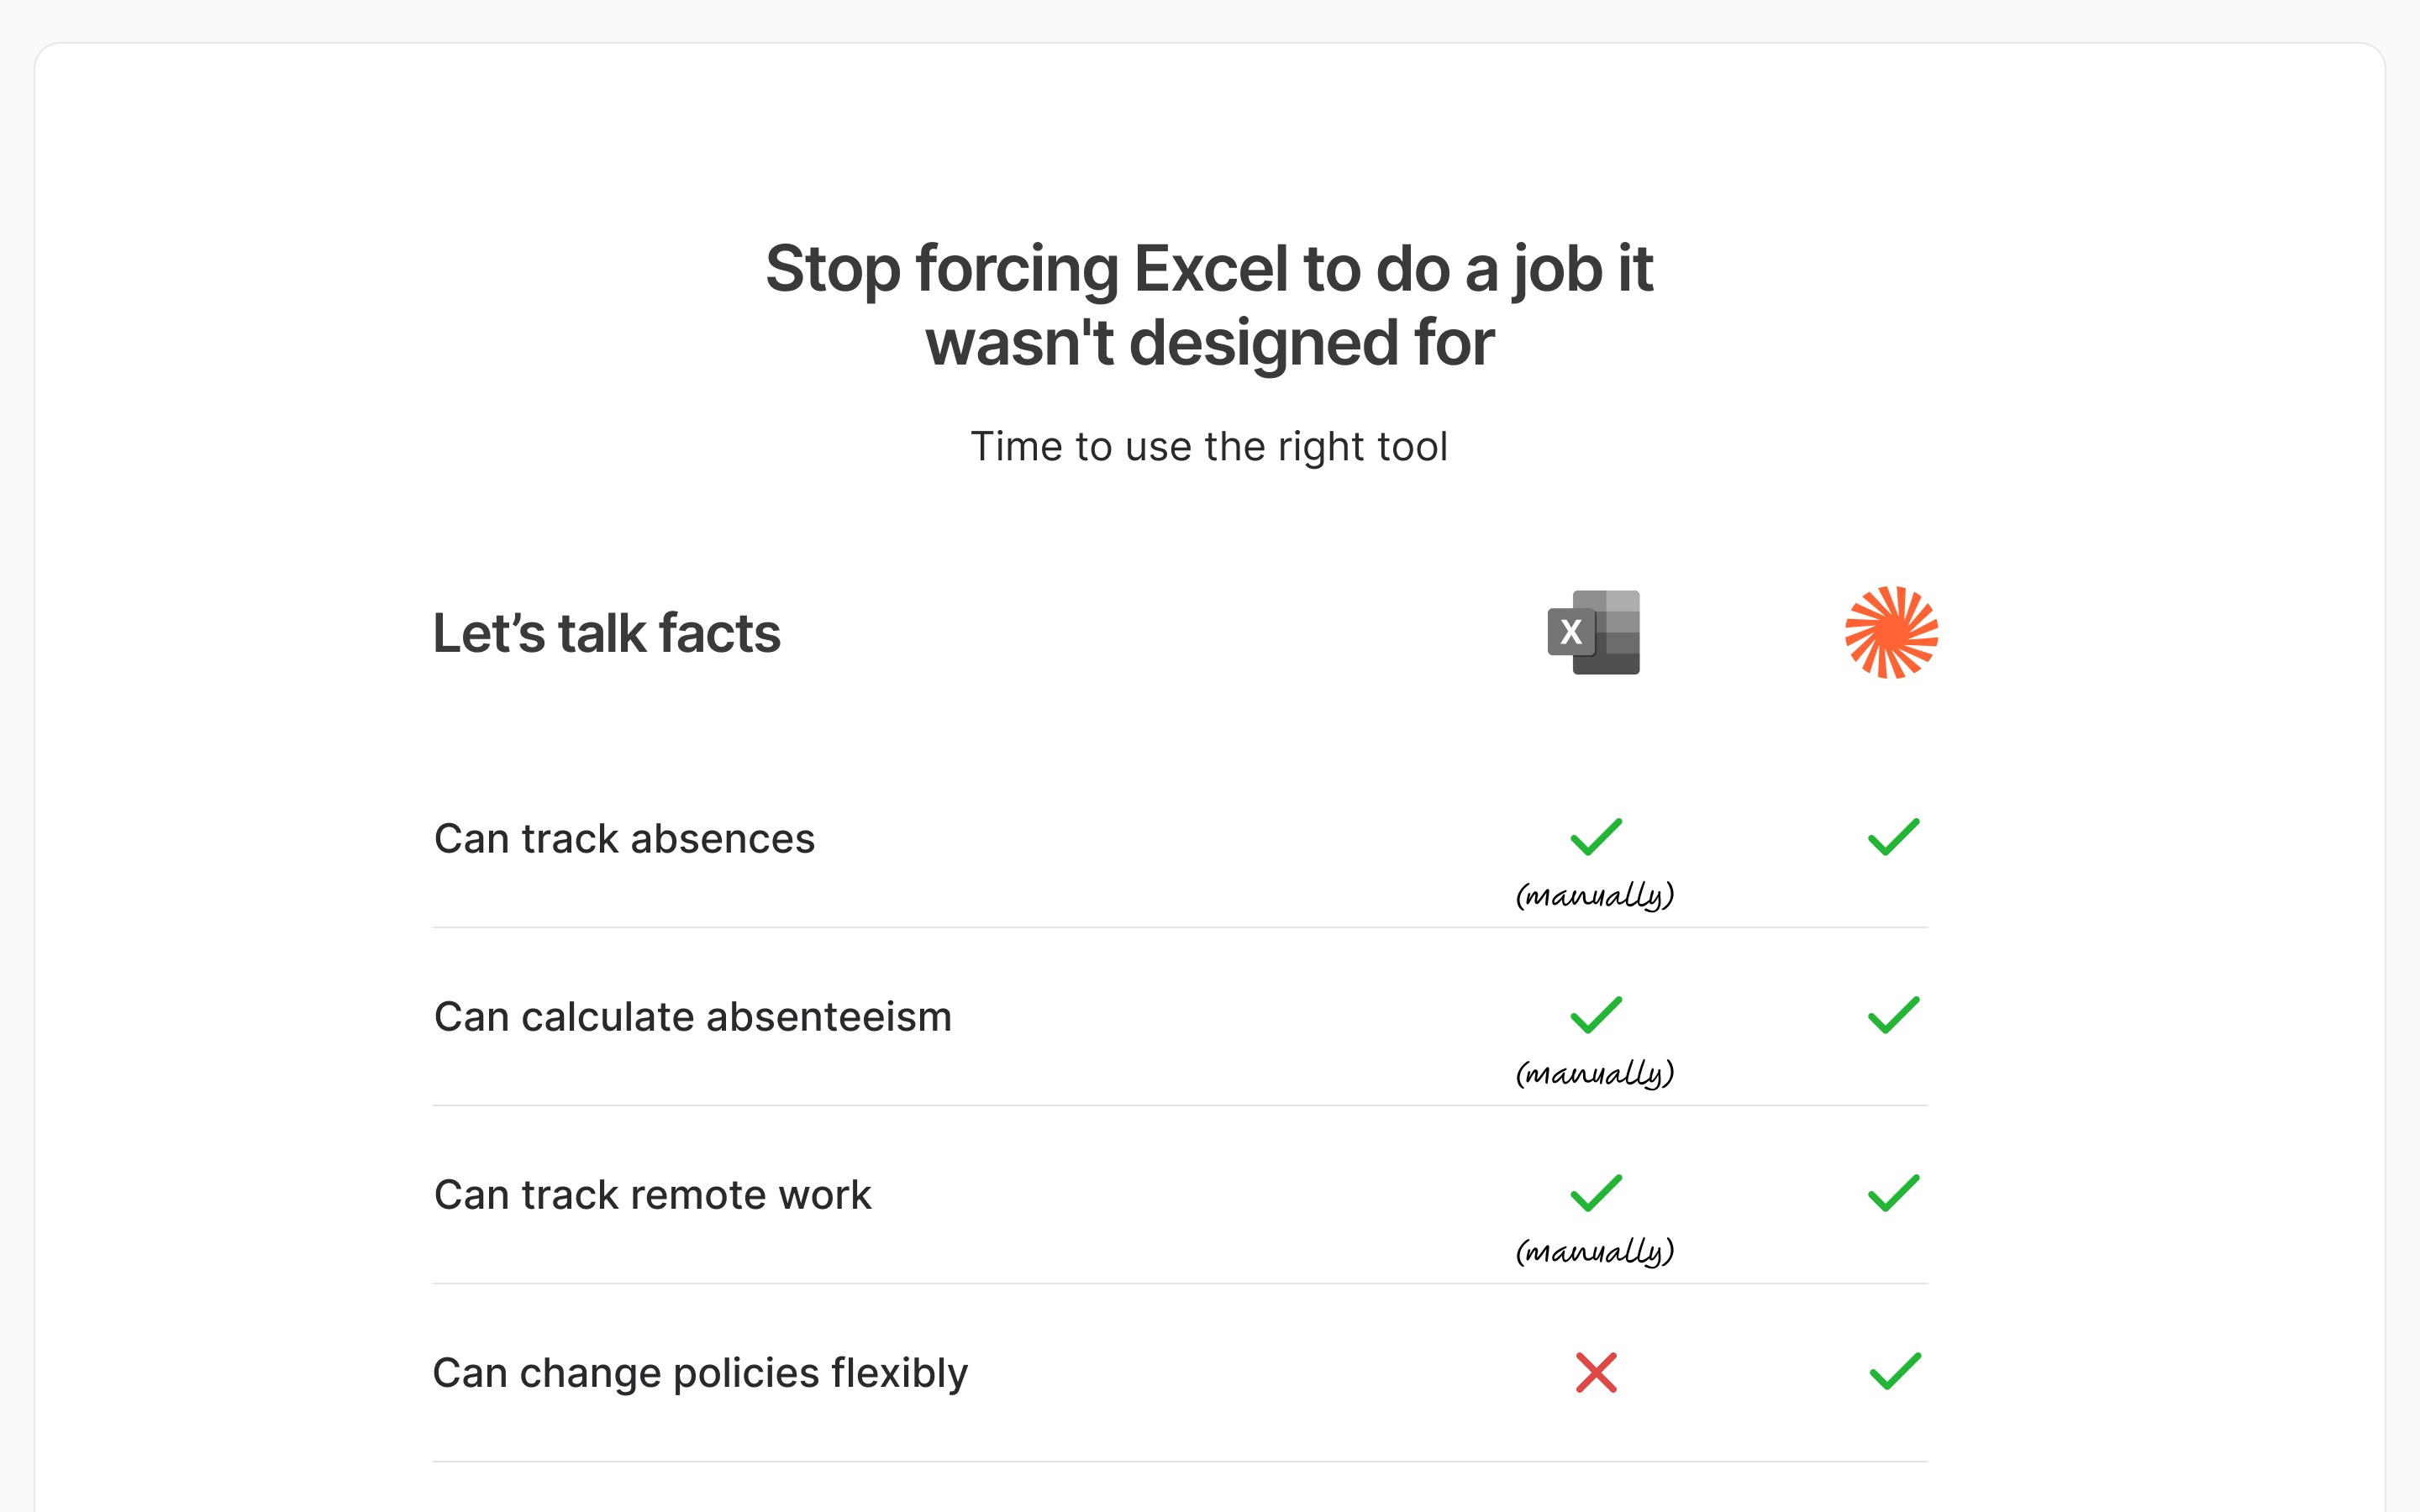The image size is (2420, 1512).
Task: Click the 'Let's talk facts' heading
Action: [x=606, y=633]
